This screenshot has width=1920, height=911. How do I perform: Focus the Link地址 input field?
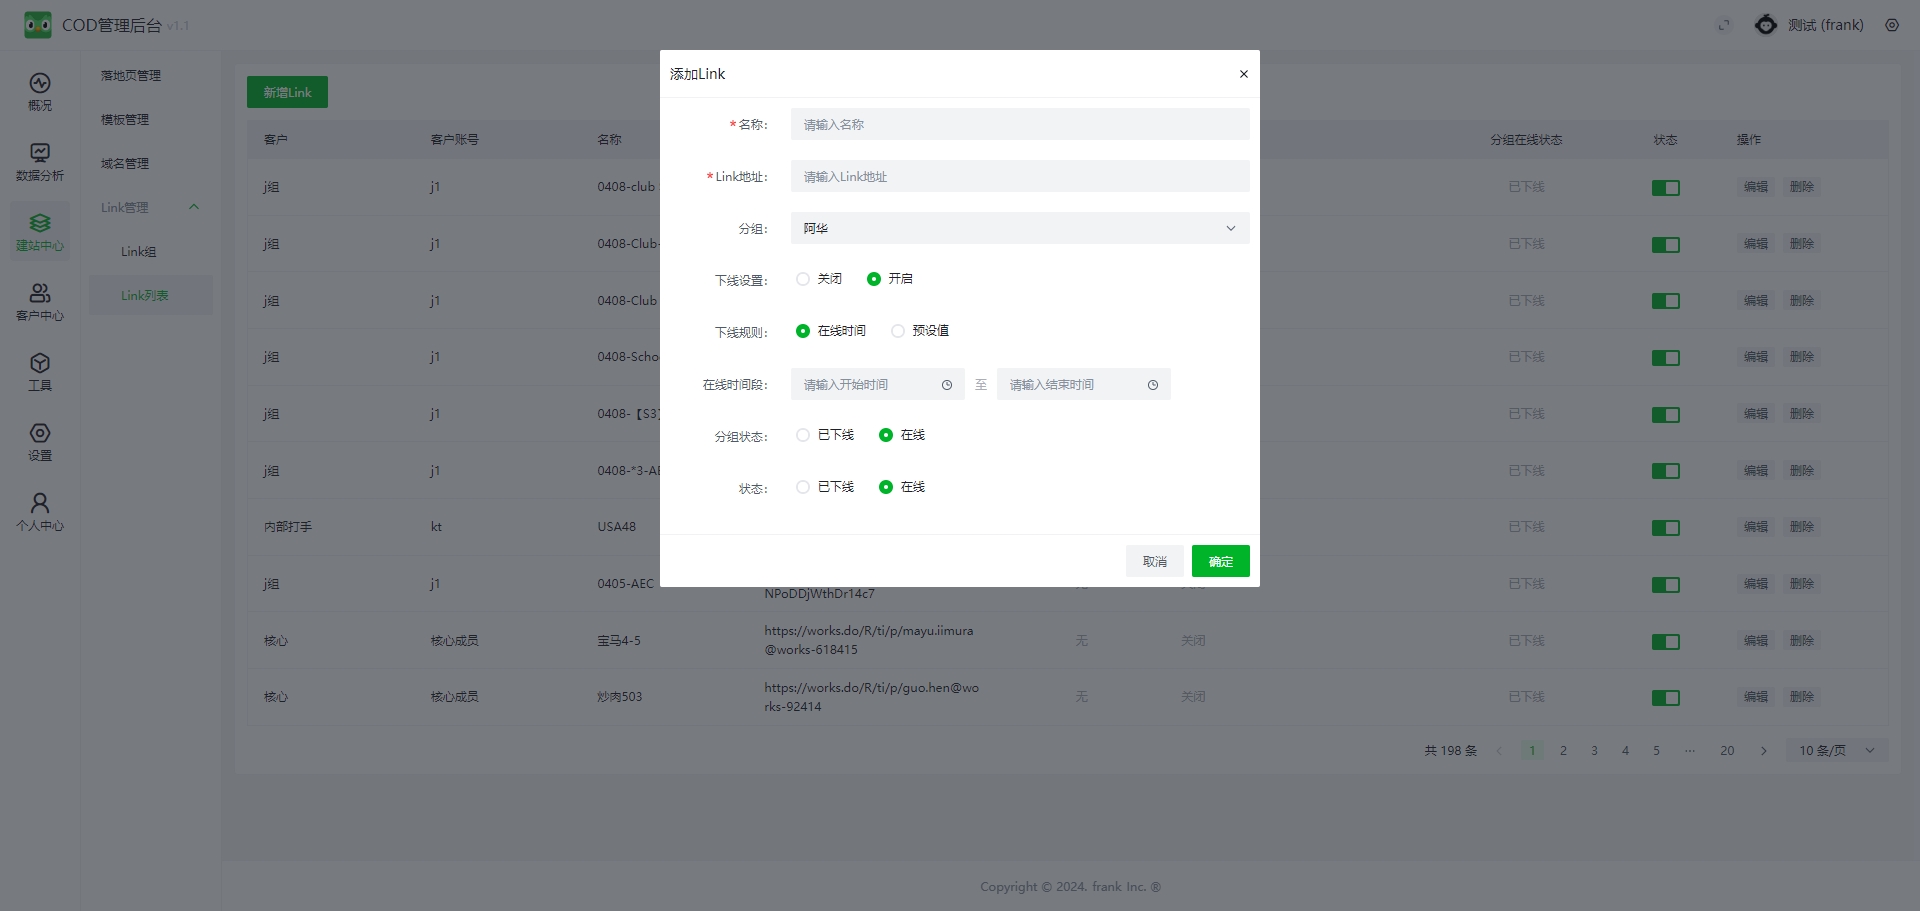click(1020, 176)
